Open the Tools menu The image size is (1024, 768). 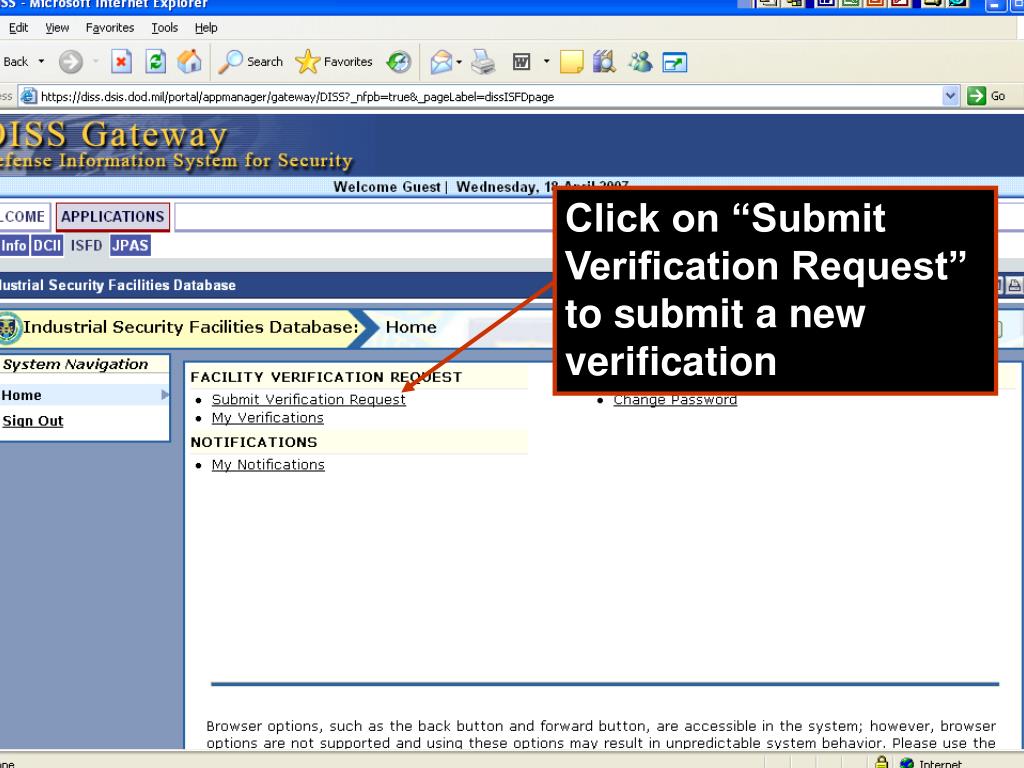(x=165, y=27)
